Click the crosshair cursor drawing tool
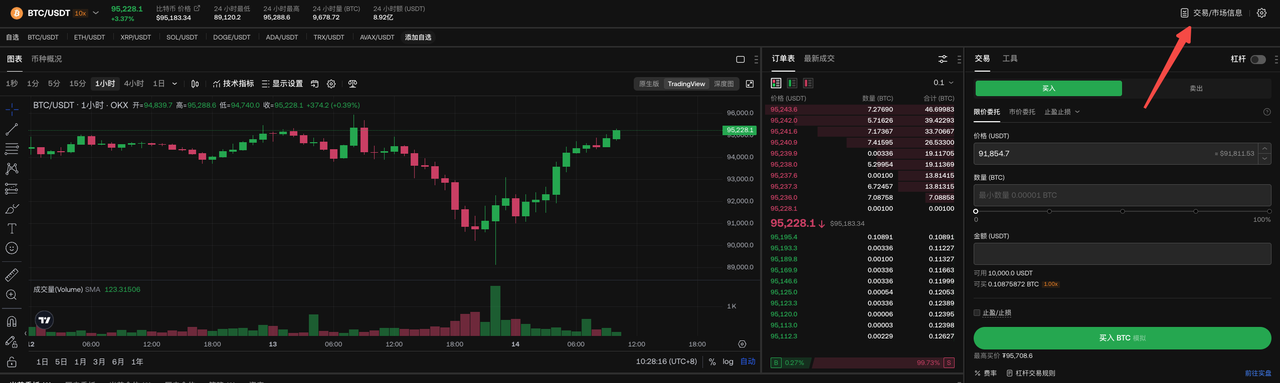 (12, 108)
